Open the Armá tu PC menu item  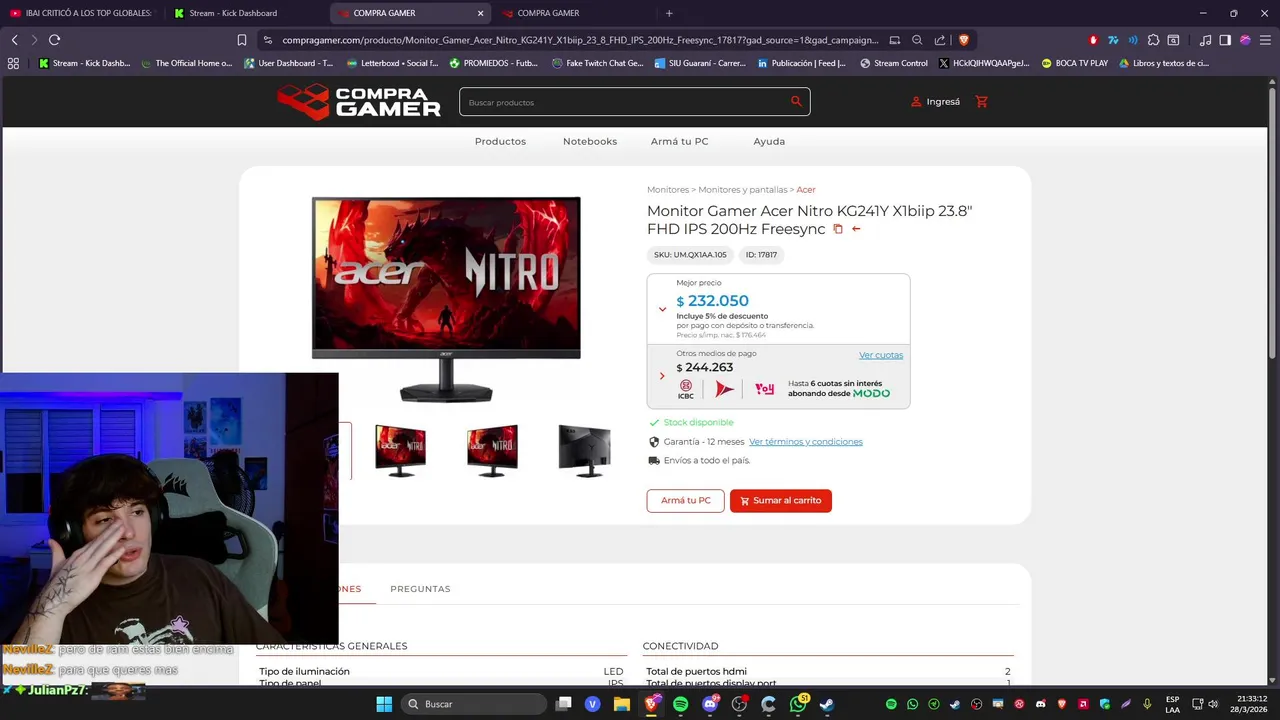point(679,141)
